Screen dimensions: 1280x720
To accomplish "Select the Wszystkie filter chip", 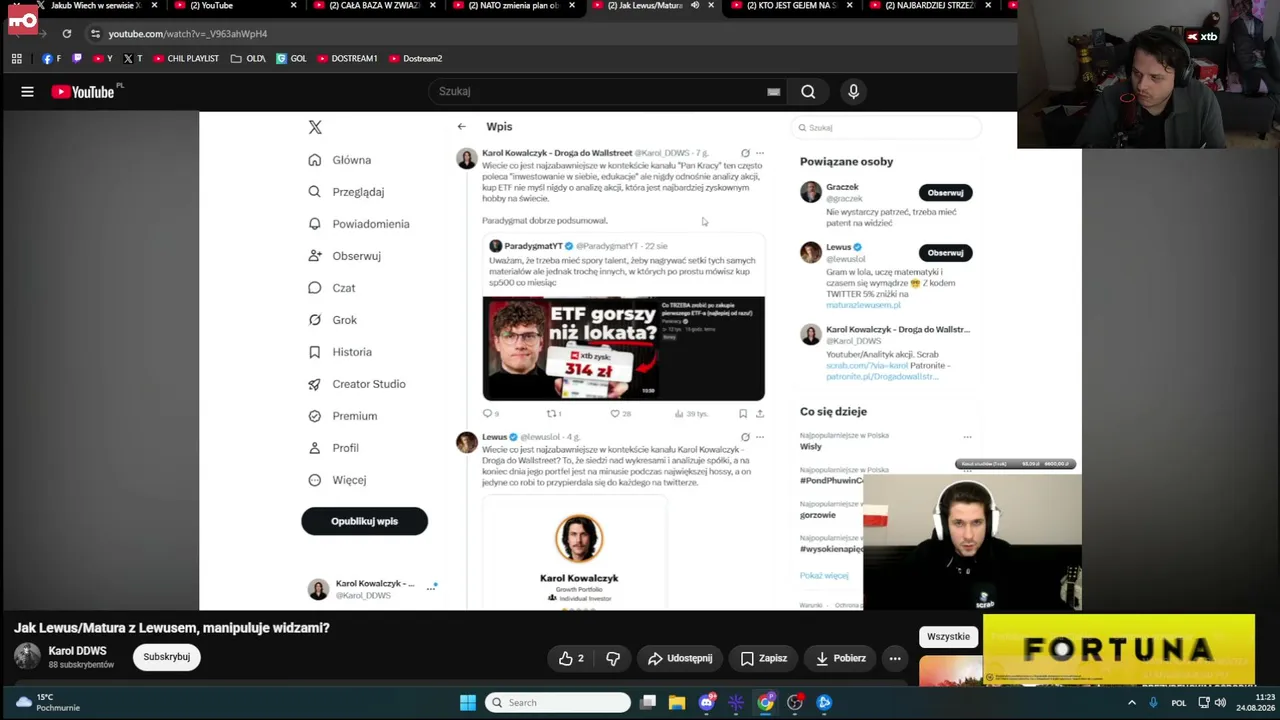I will click(948, 637).
